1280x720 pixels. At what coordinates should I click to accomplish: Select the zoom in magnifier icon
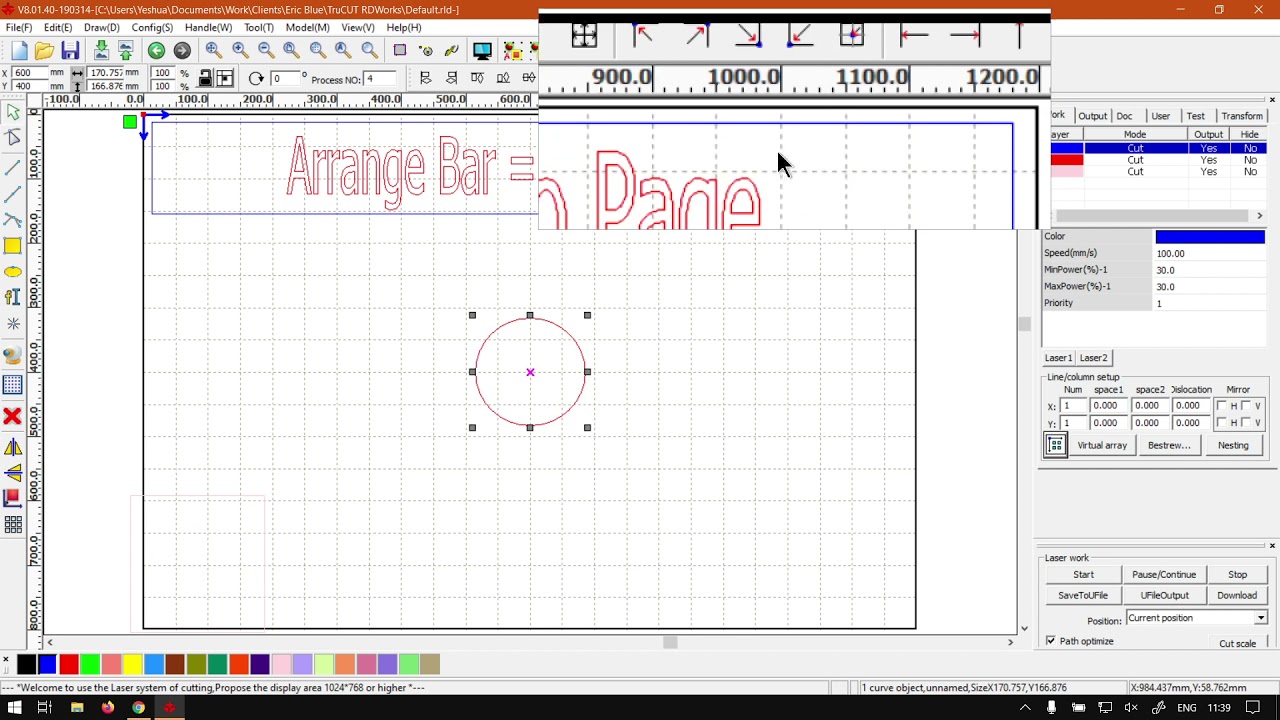(240, 50)
